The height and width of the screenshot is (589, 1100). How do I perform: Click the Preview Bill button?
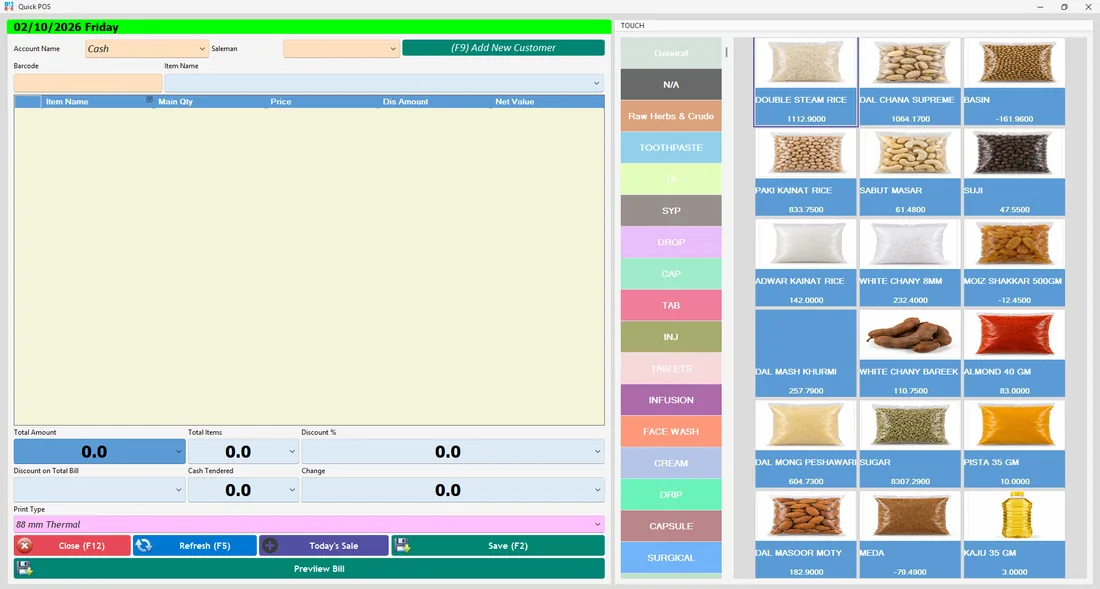(309, 569)
